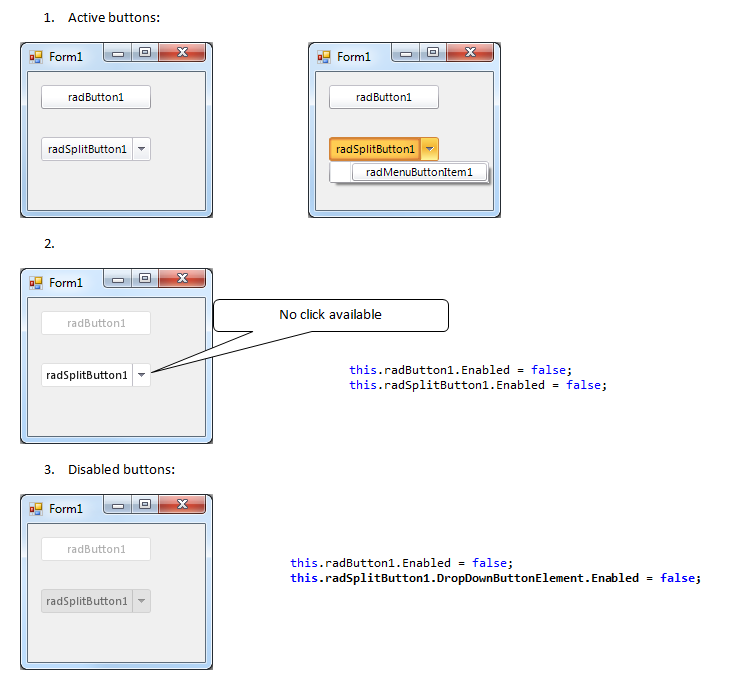Collapse the highlighted orange split button arrow
This screenshot has height=695, width=743.
pos(429,149)
